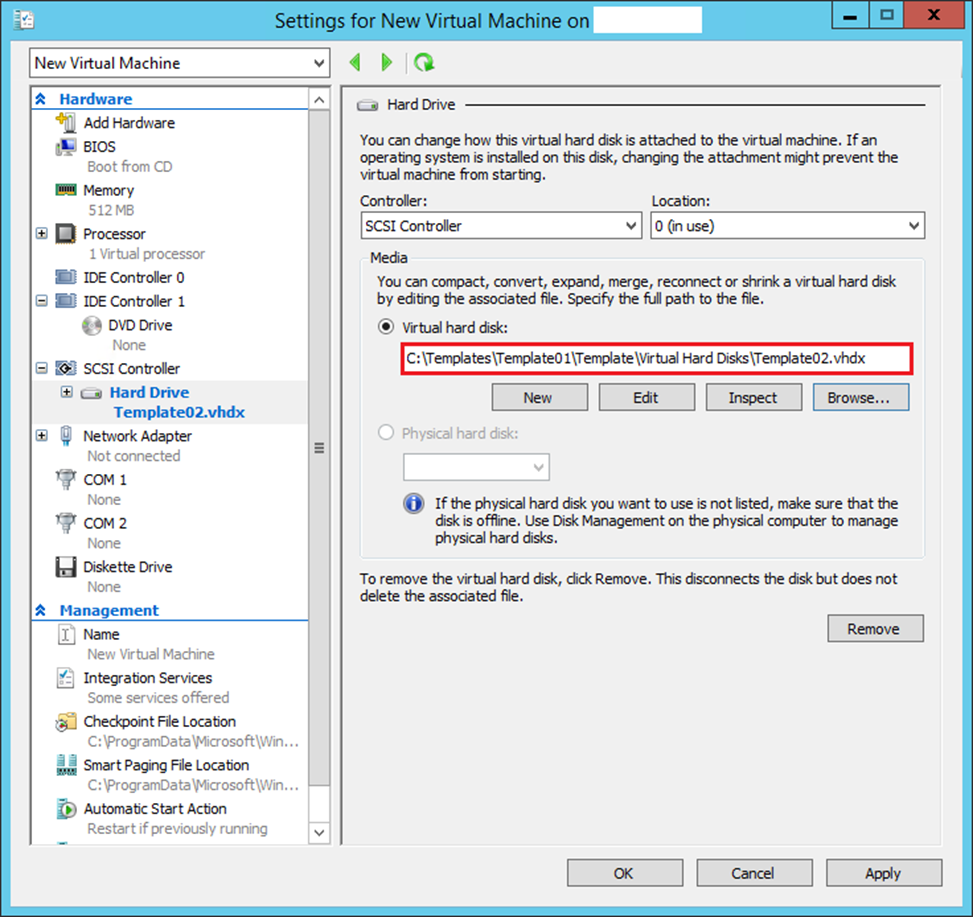Expand the Hard Drive tree node
This screenshot has height=917, width=973.
click(67, 392)
